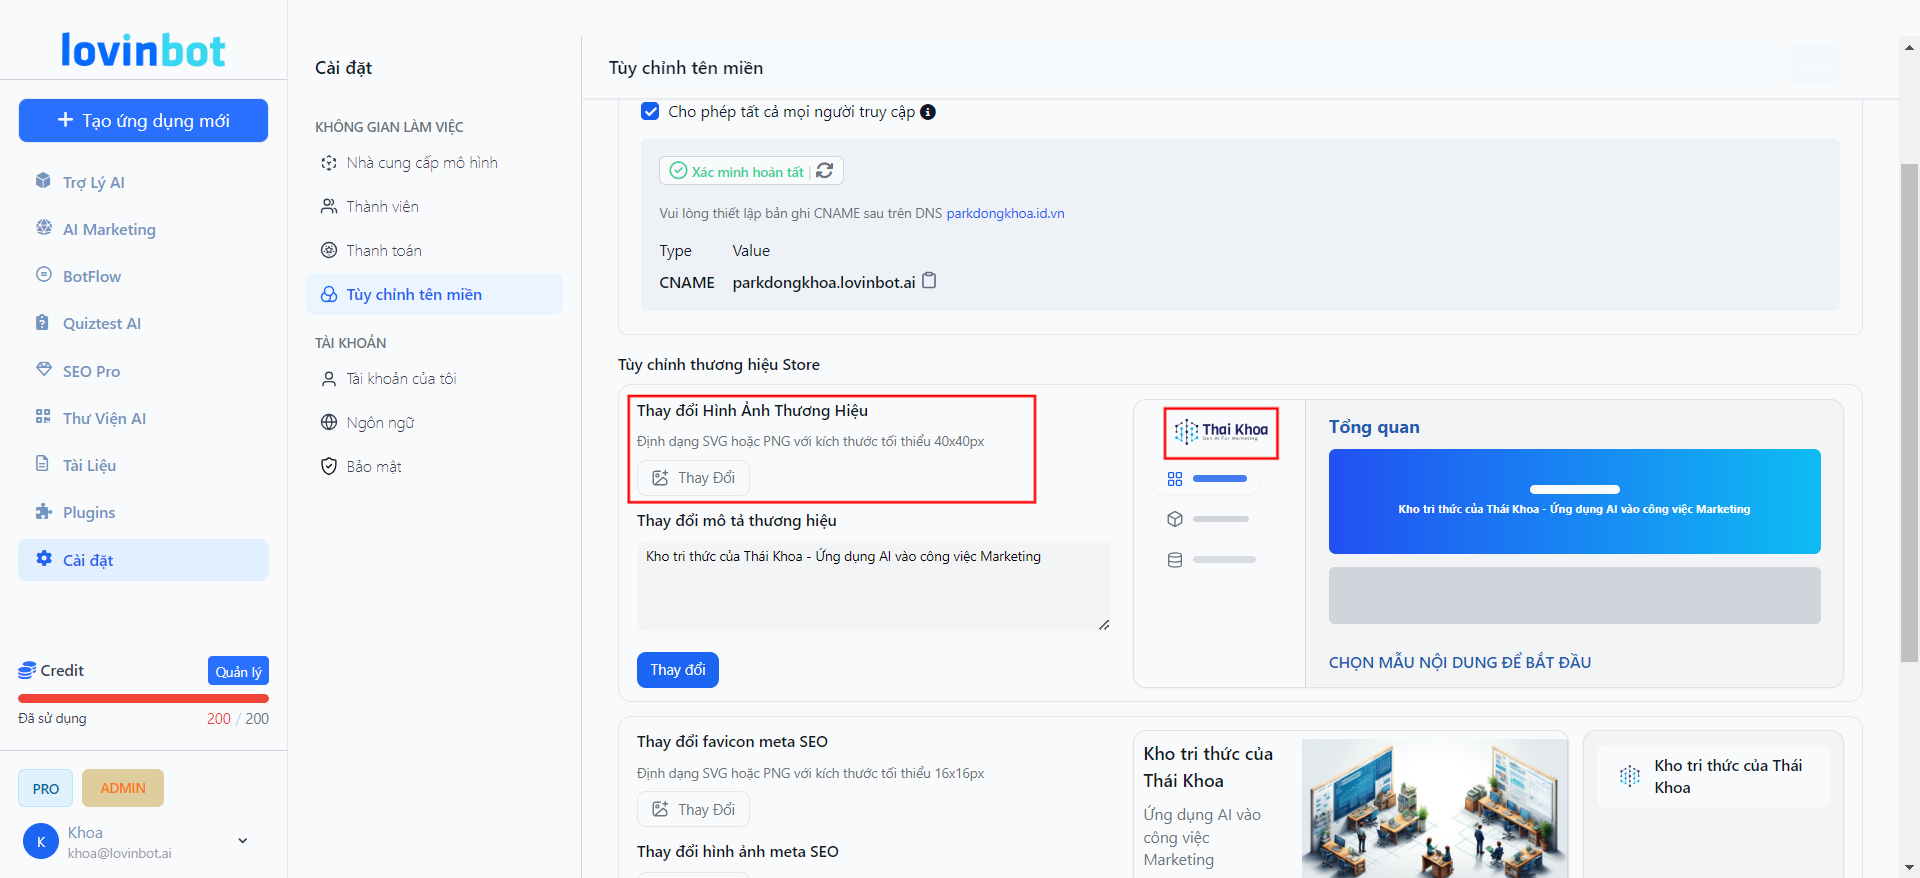Open the parkdongkhoa.id.vn link
This screenshot has height=878, width=1920.
point(1005,213)
